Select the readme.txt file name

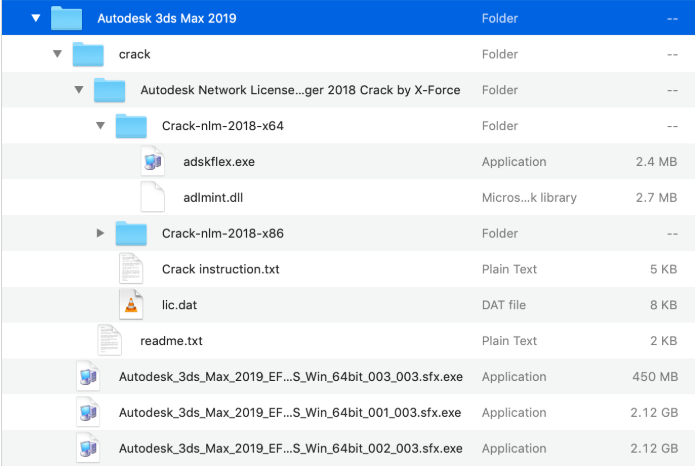click(x=172, y=341)
